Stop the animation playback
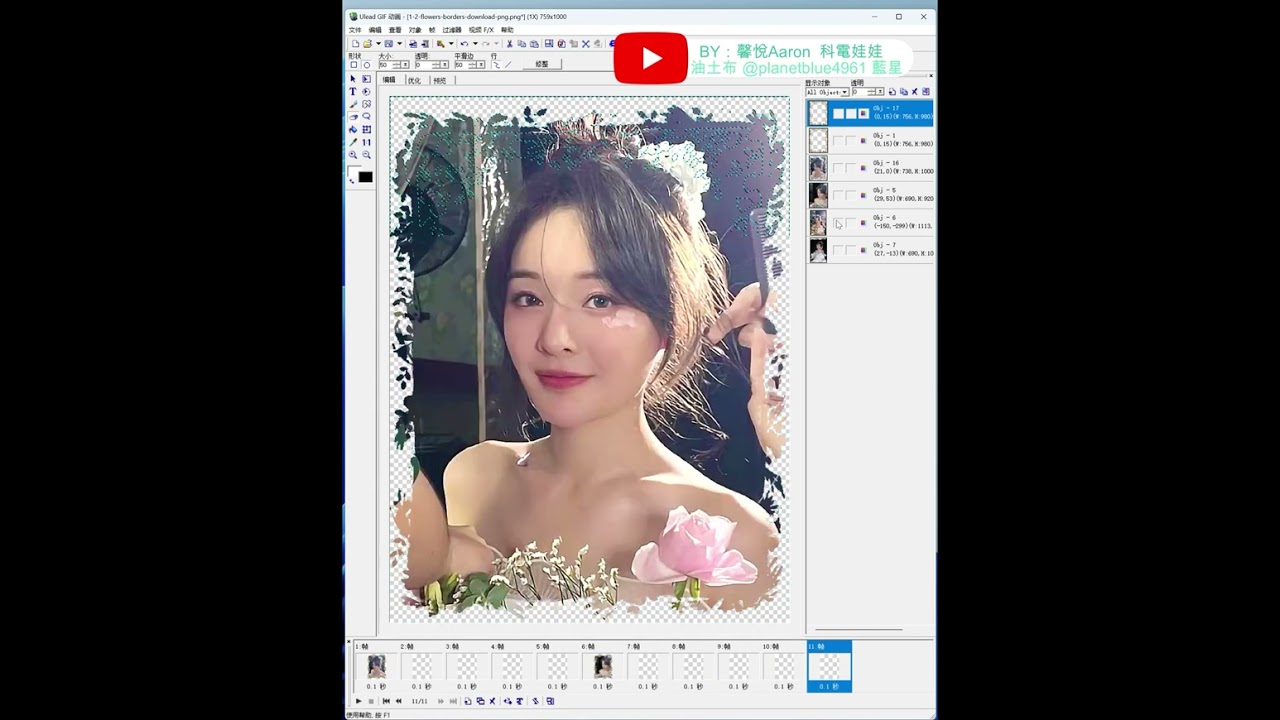The image size is (1280, 720). coord(371,701)
